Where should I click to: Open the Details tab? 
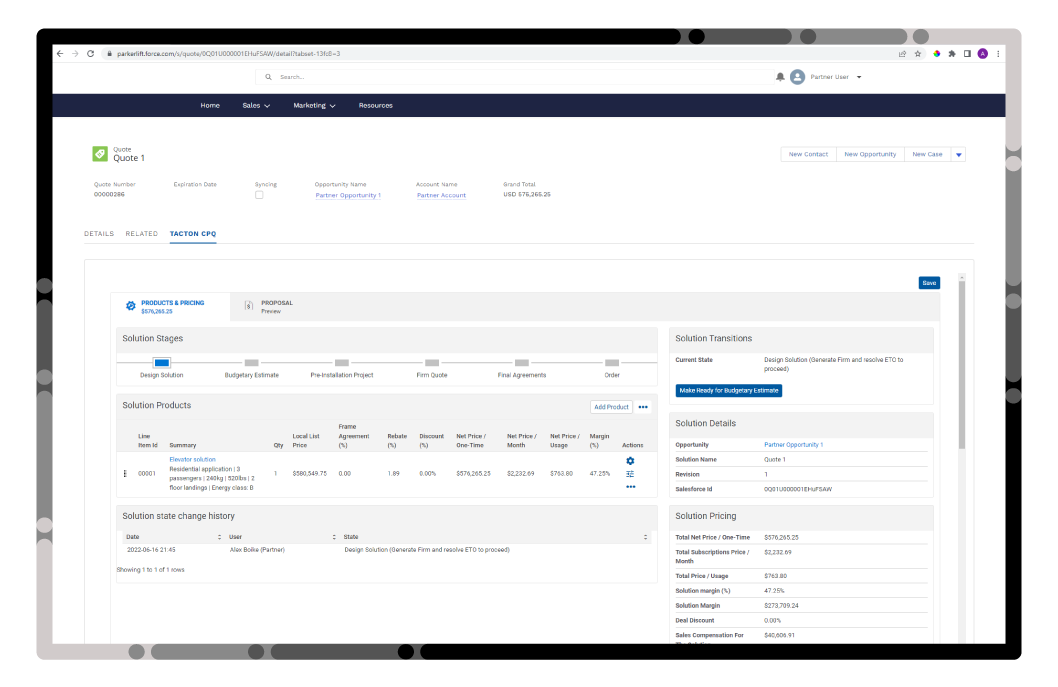tap(99, 233)
